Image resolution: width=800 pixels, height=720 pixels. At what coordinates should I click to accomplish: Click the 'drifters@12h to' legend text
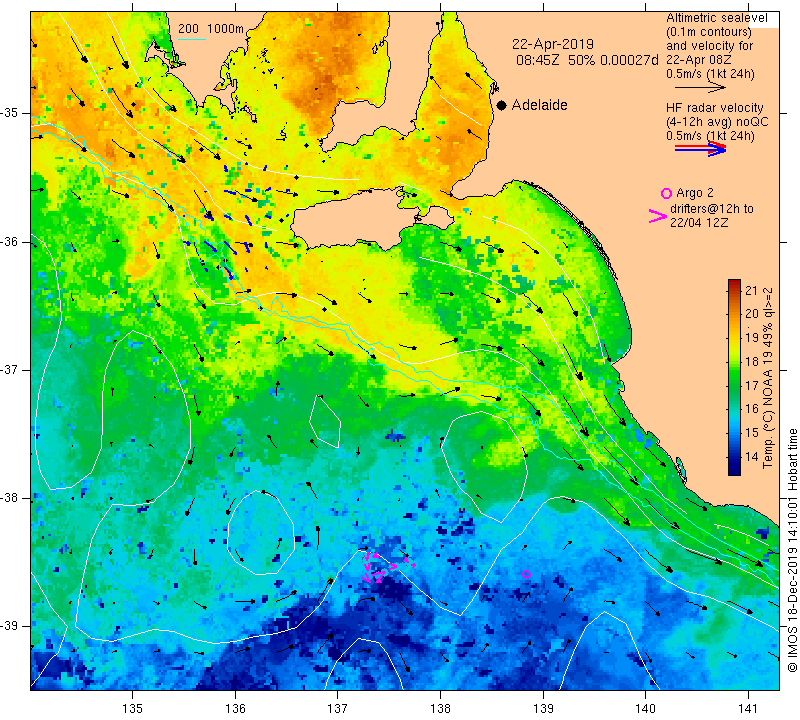click(711, 209)
